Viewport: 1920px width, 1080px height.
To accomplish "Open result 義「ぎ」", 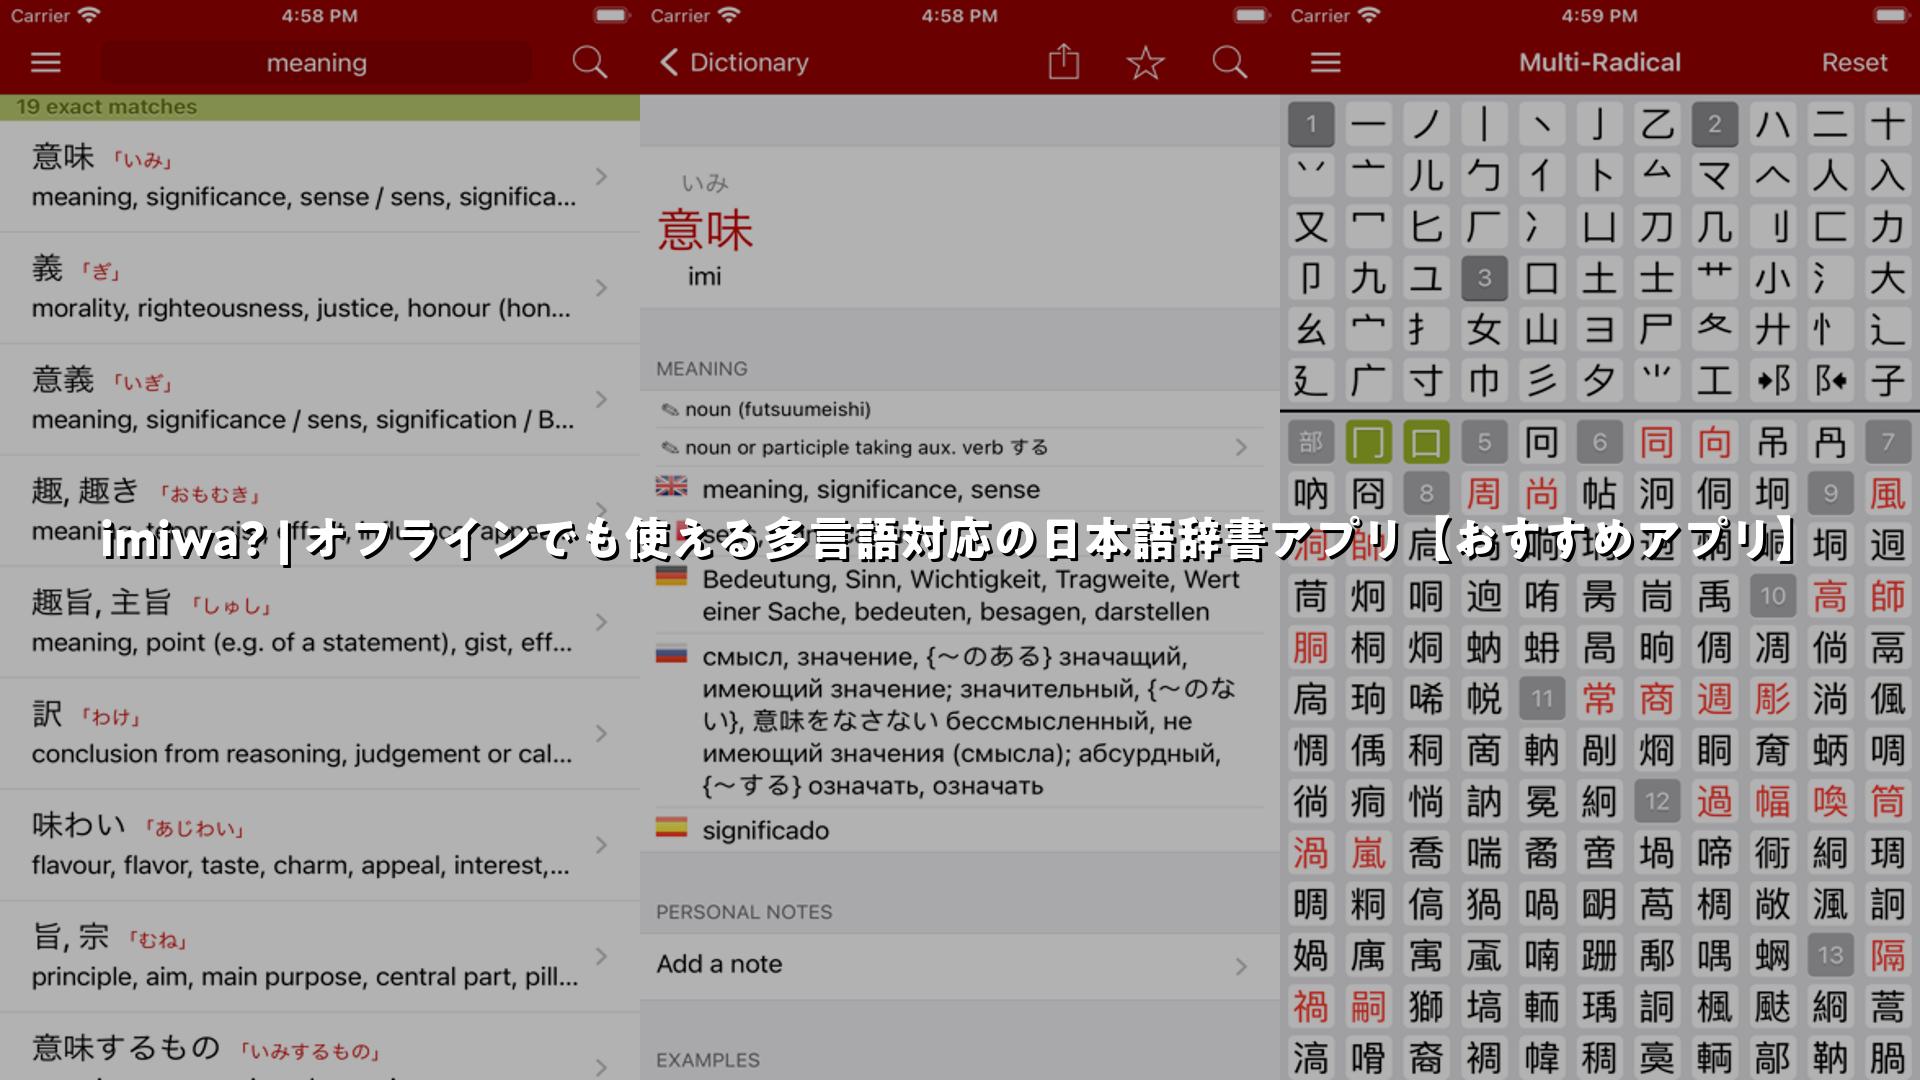I will 320,288.
